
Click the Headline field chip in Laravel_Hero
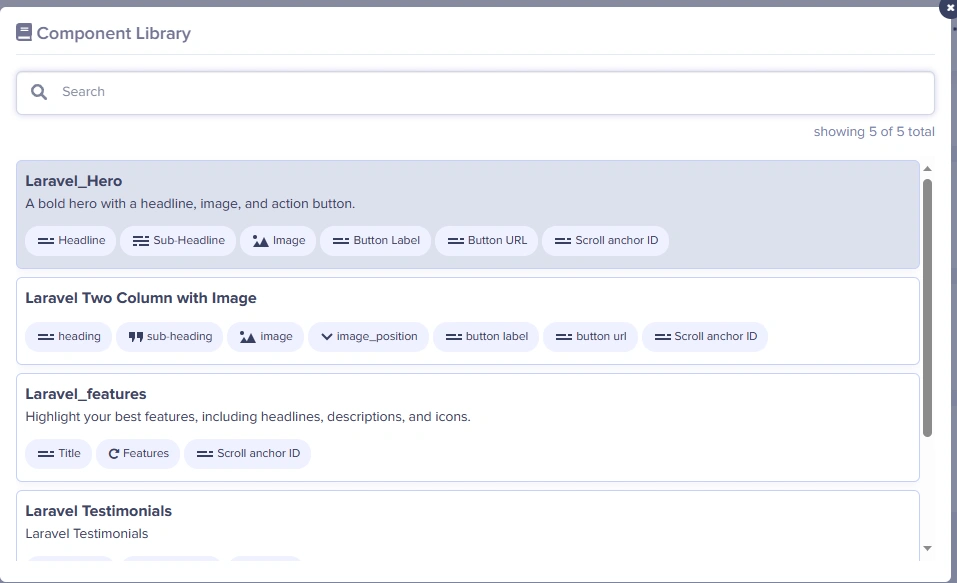tap(71, 241)
